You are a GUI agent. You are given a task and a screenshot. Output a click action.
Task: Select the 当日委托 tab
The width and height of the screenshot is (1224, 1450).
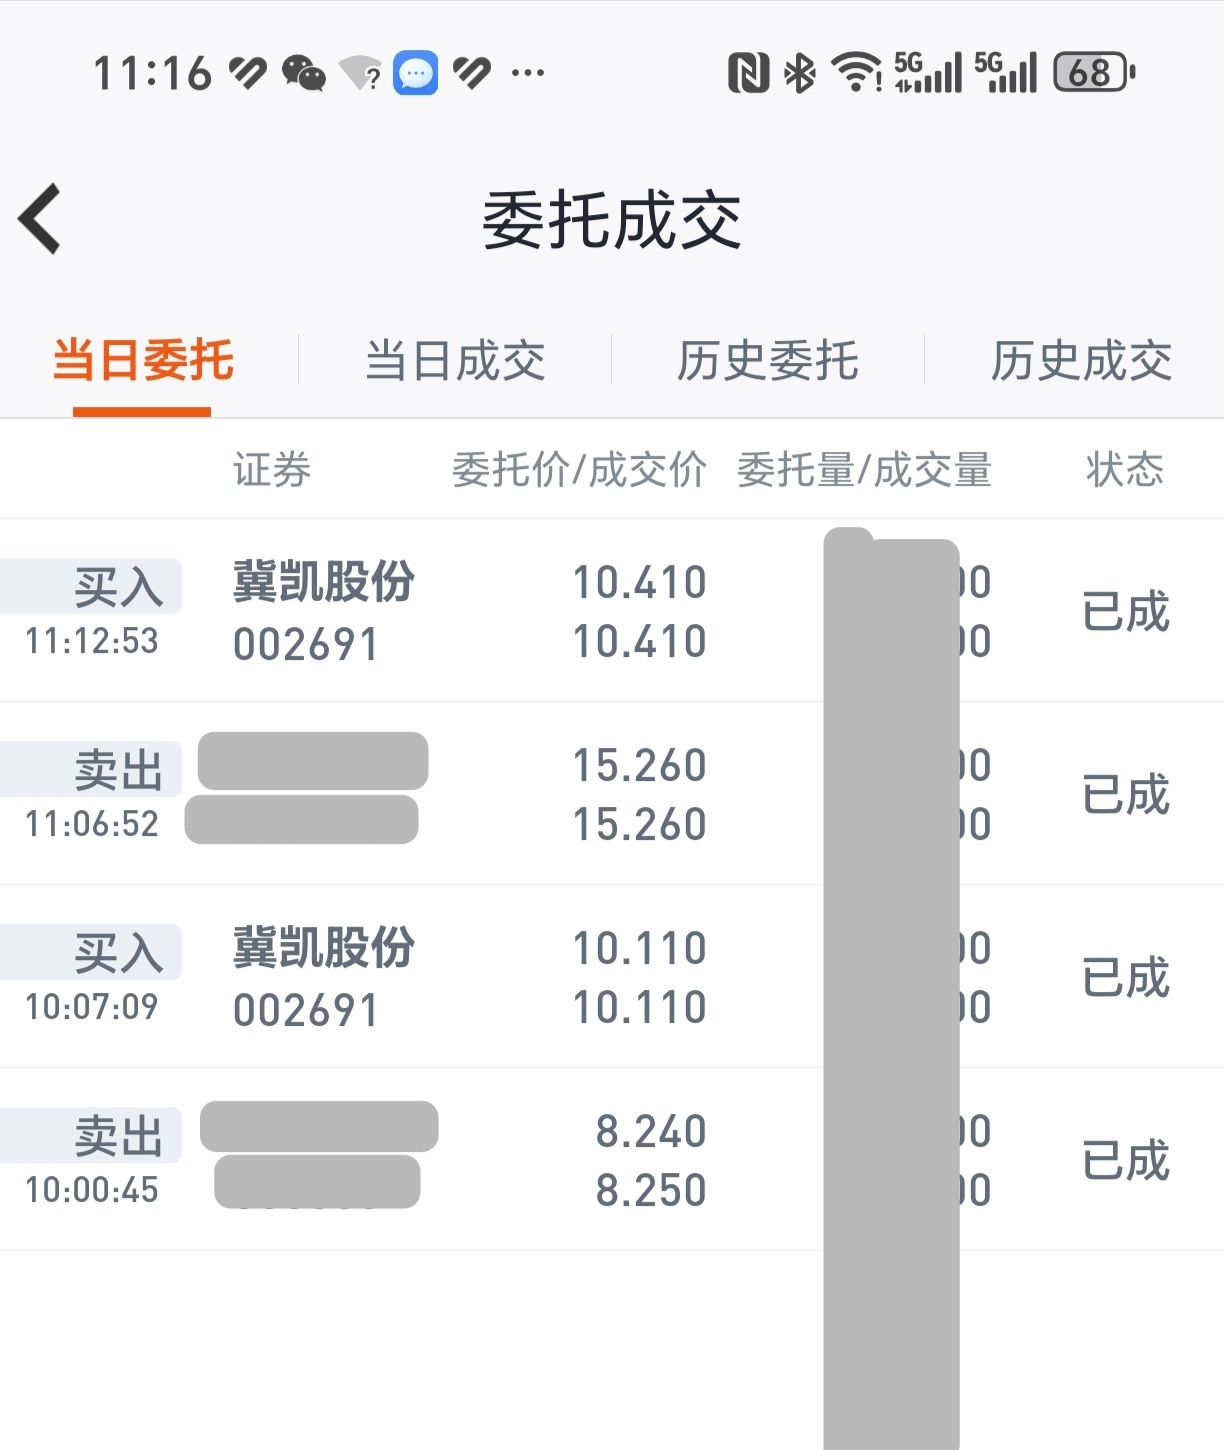143,361
